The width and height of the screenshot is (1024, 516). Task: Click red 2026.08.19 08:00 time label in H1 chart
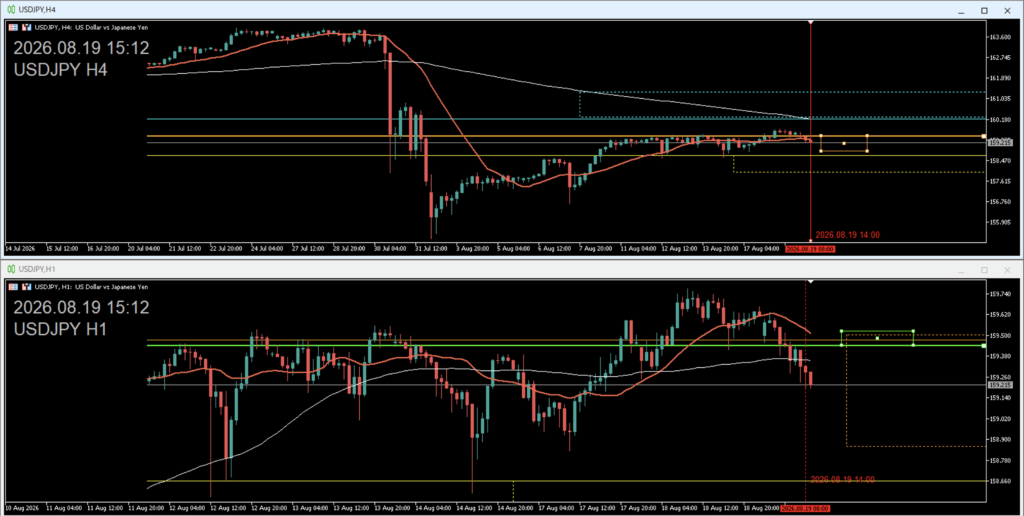[805, 508]
